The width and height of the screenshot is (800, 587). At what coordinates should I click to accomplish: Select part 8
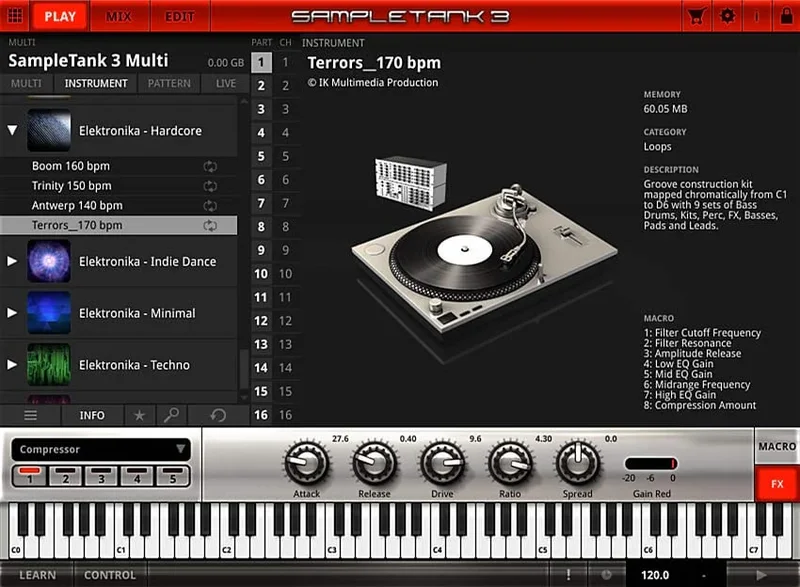(261, 226)
